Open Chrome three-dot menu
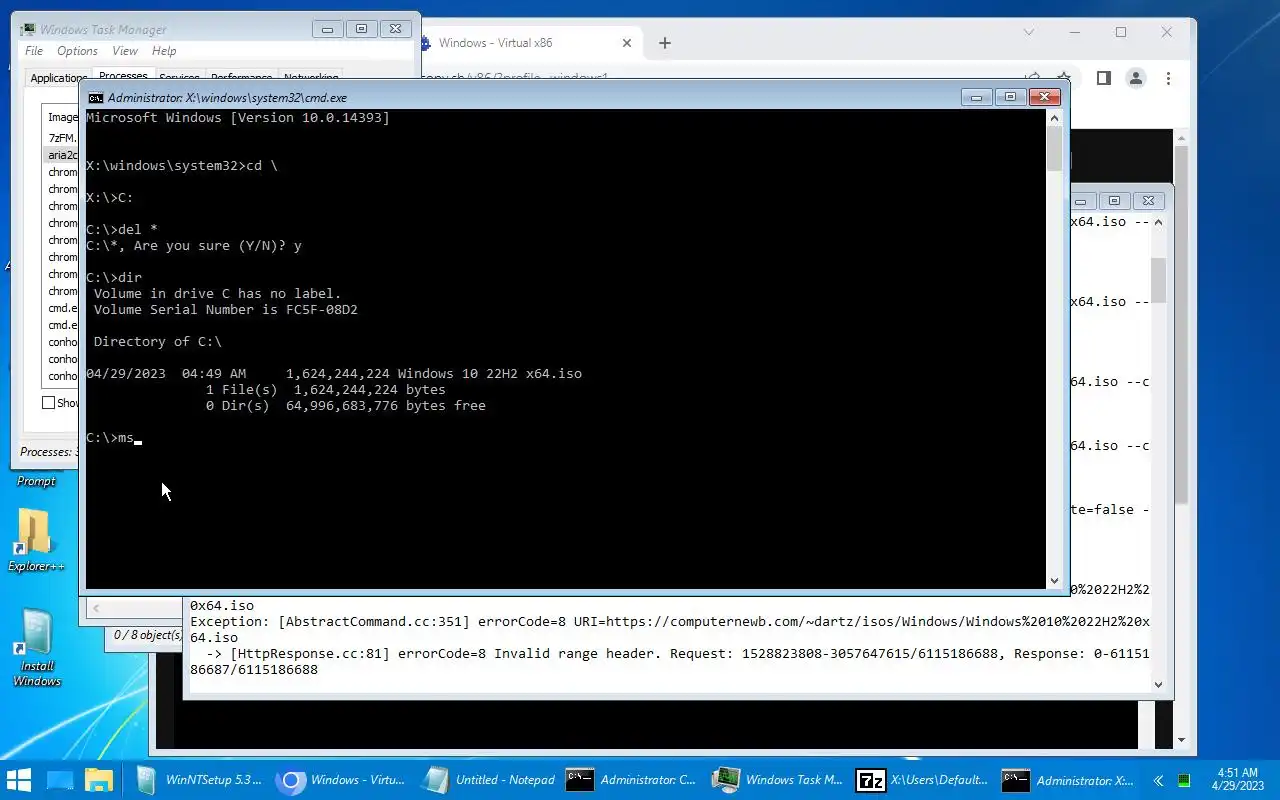This screenshot has height=800, width=1280. tap(1168, 78)
